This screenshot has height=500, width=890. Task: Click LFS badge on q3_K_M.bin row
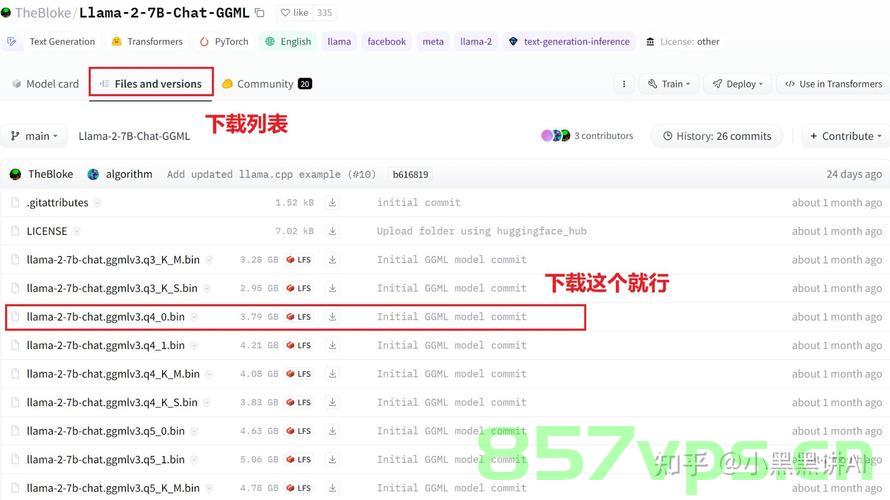(x=299, y=259)
